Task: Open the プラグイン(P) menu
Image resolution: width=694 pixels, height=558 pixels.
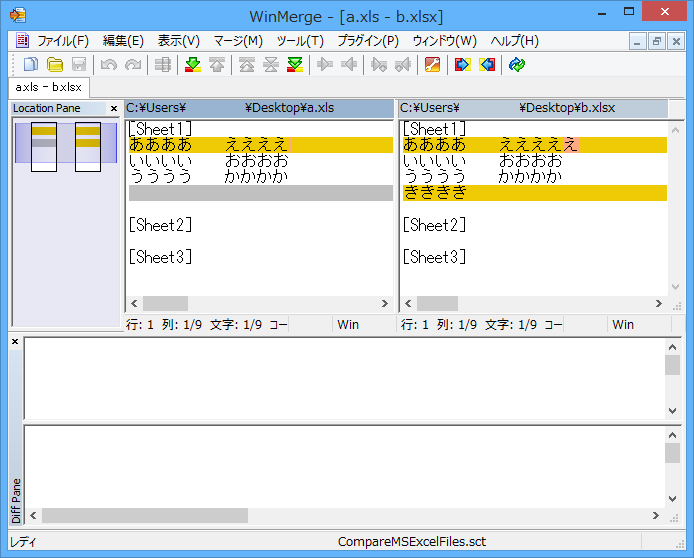Action: tap(367, 41)
